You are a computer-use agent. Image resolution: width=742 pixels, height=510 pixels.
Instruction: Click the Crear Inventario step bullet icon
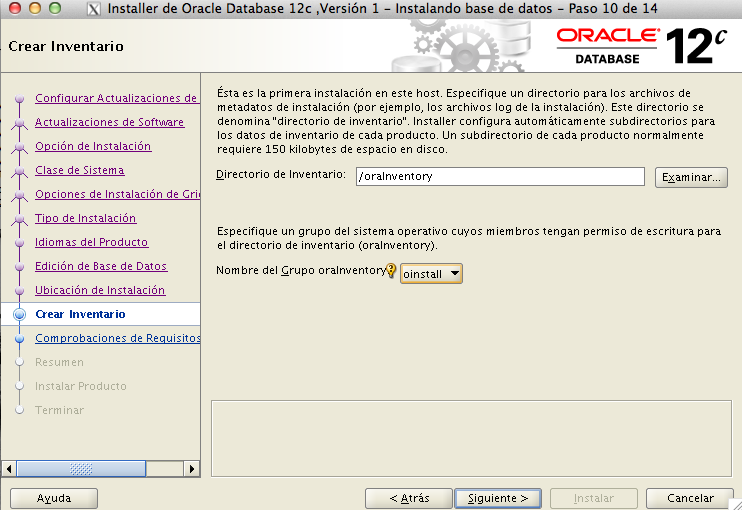pos(19,315)
